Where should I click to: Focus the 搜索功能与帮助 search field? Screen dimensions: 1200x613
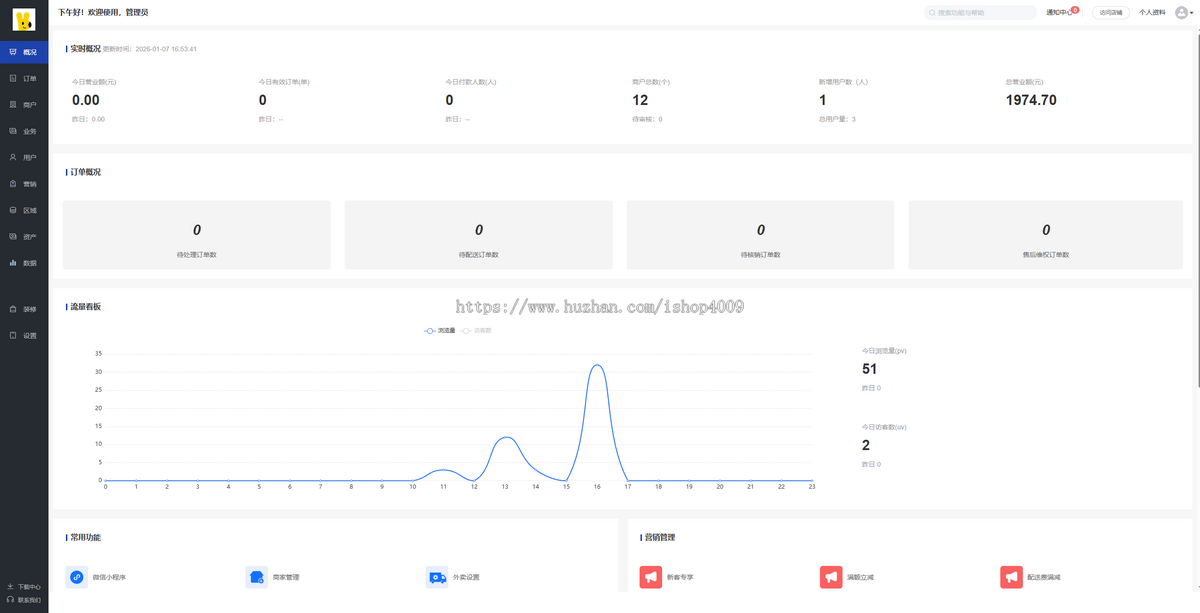981,13
